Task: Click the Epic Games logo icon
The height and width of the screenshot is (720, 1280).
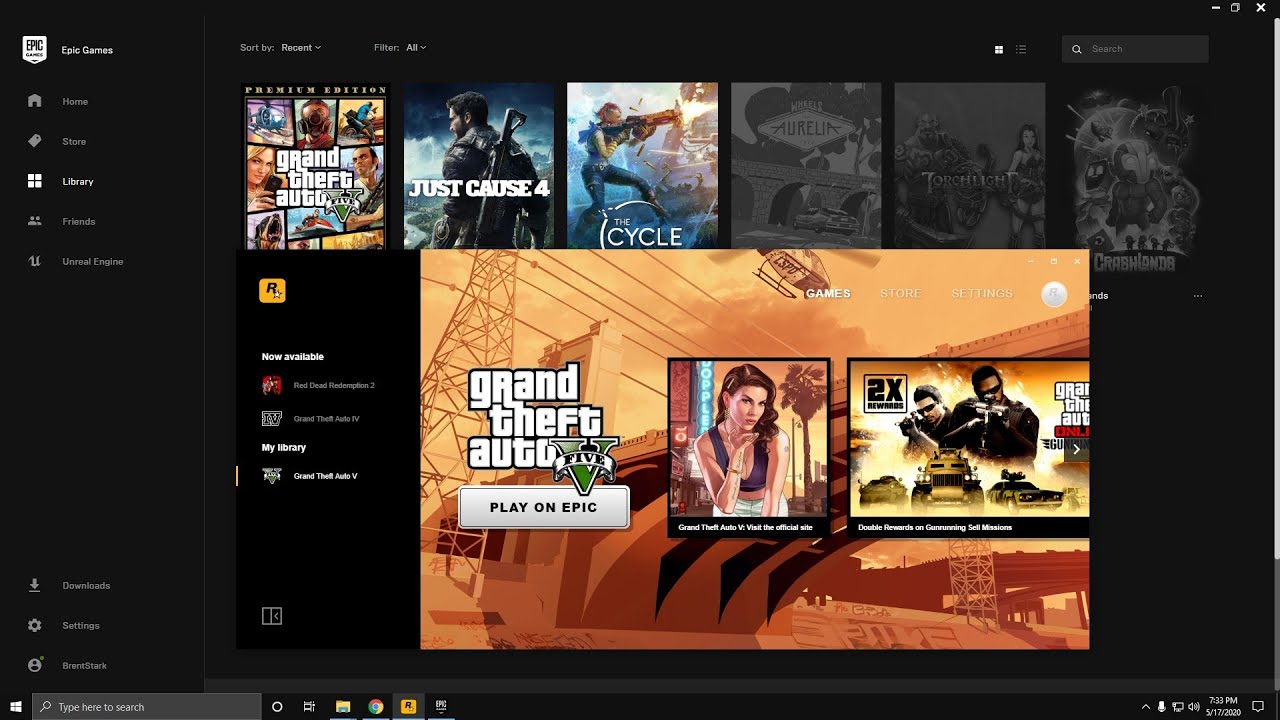Action: [x=35, y=49]
